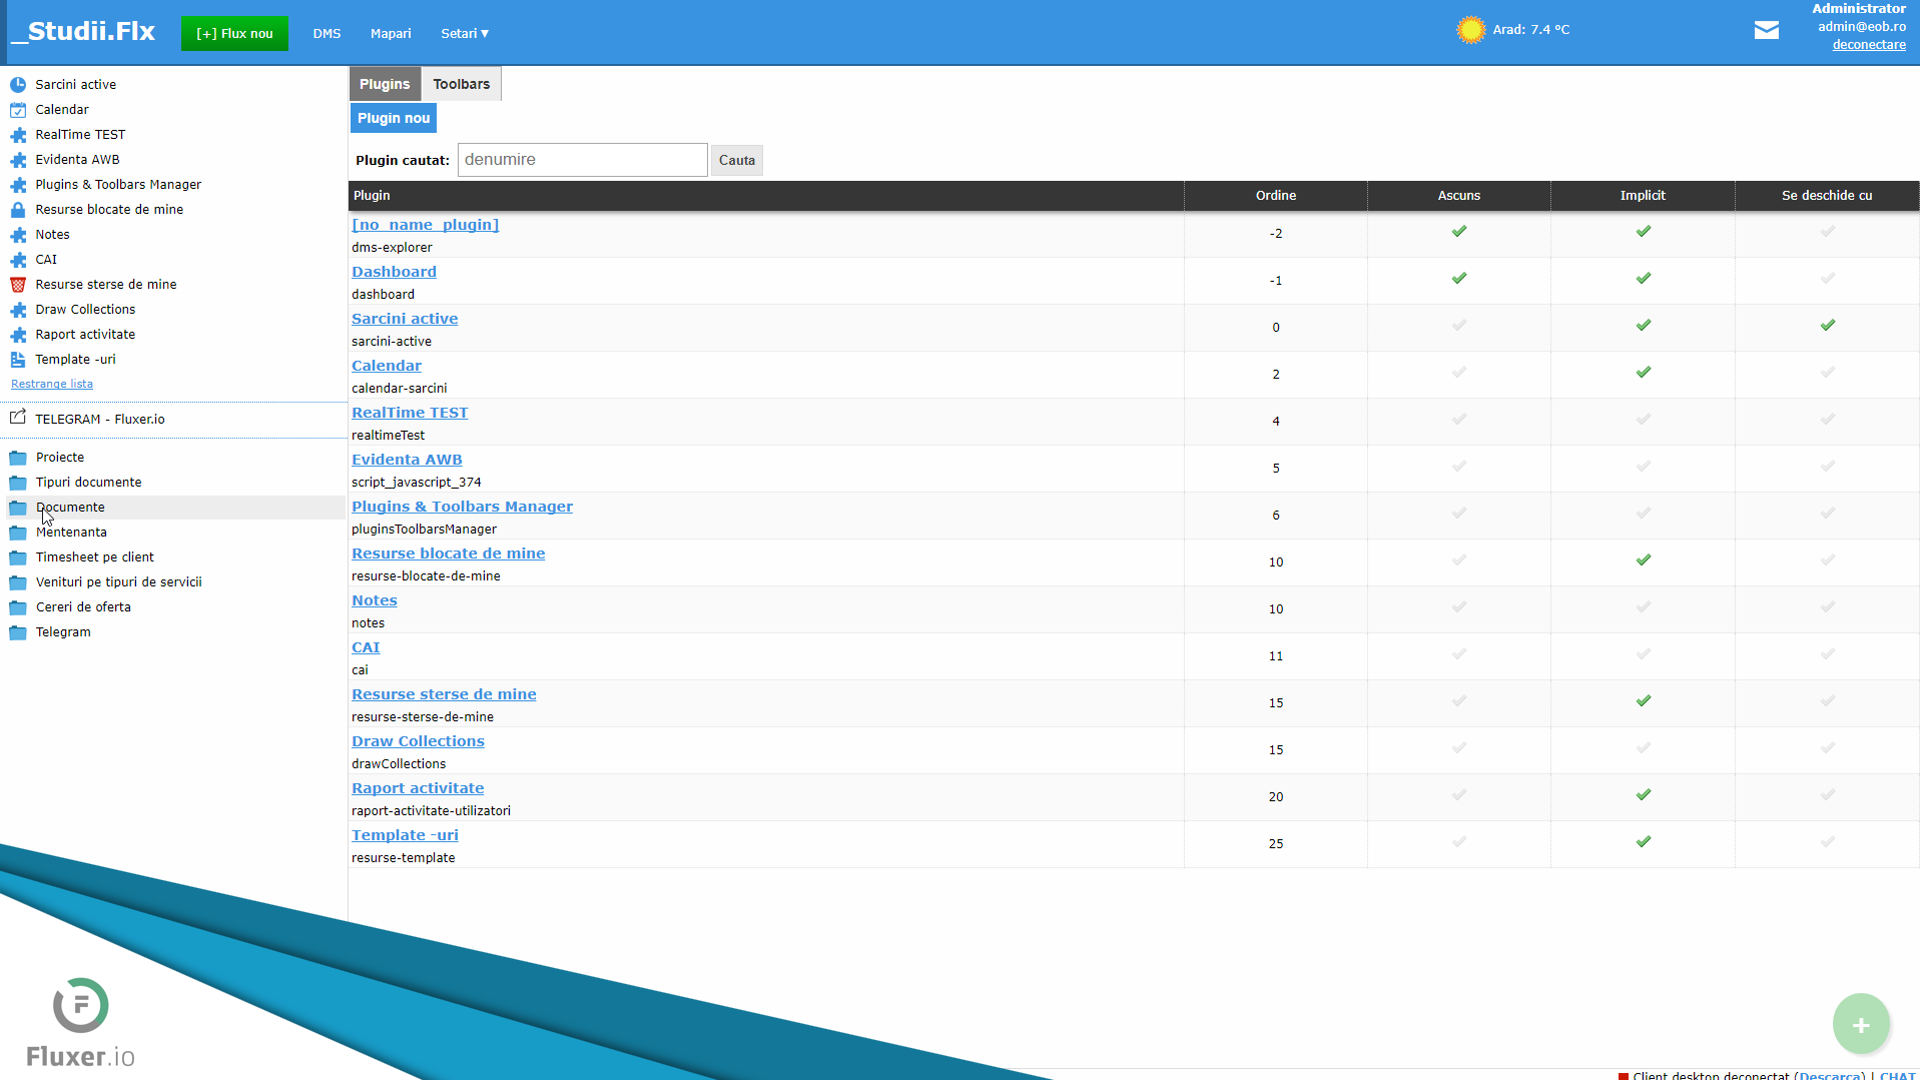Click the Resurse blocate lock icon

click(x=18, y=210)
